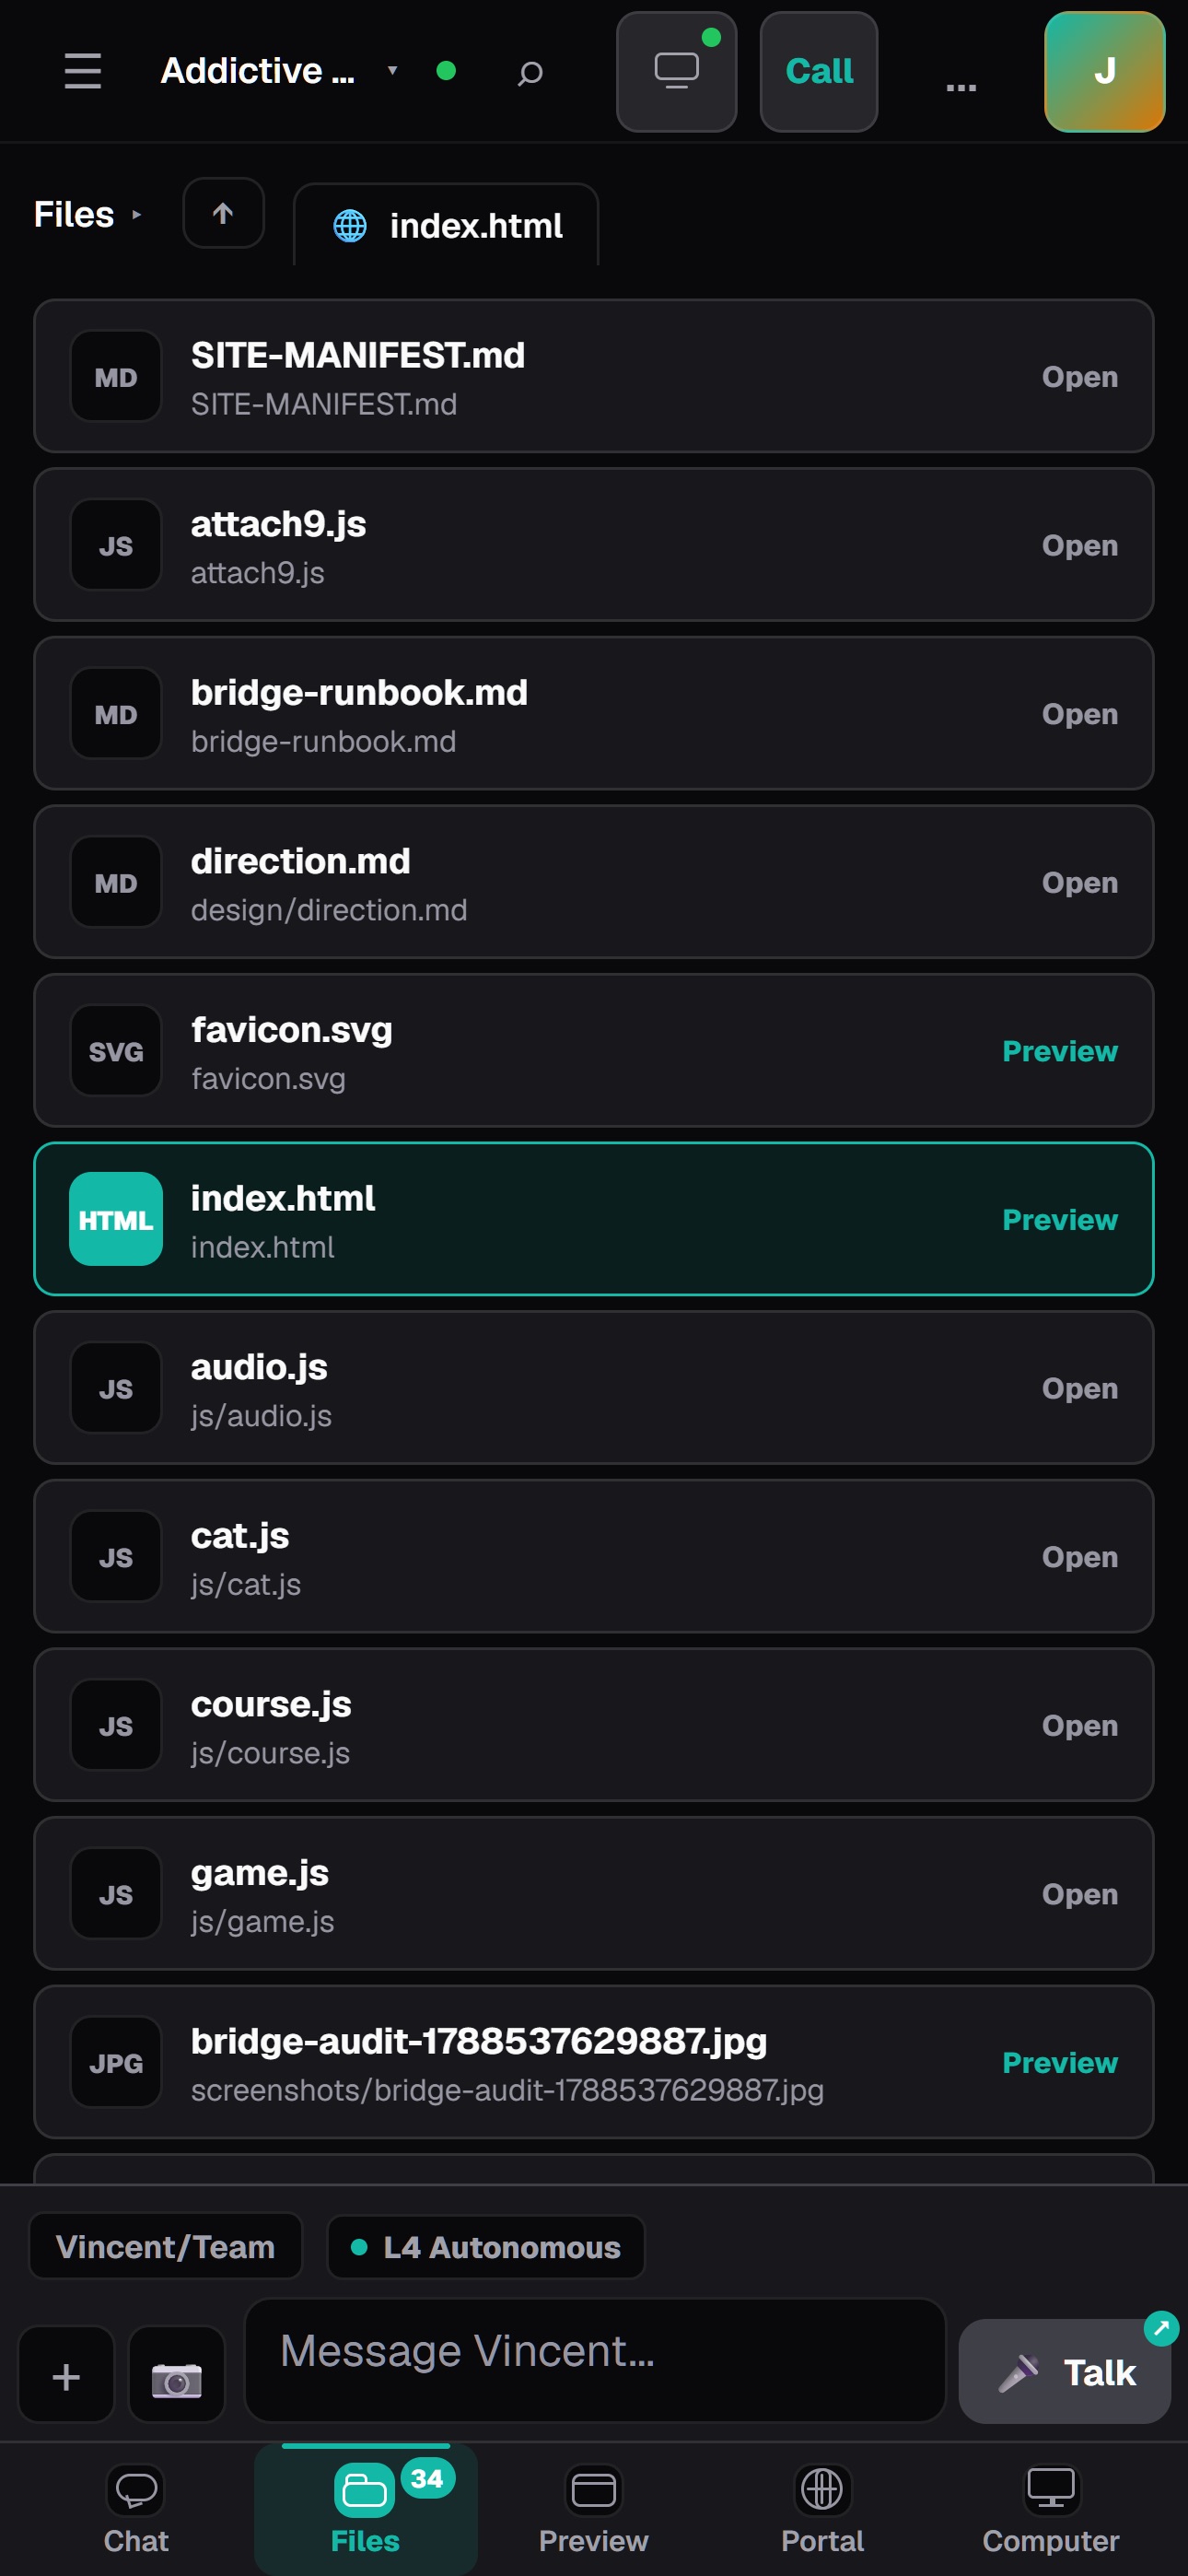Preview the favicon.svg file

[x=1059, y=1051]
